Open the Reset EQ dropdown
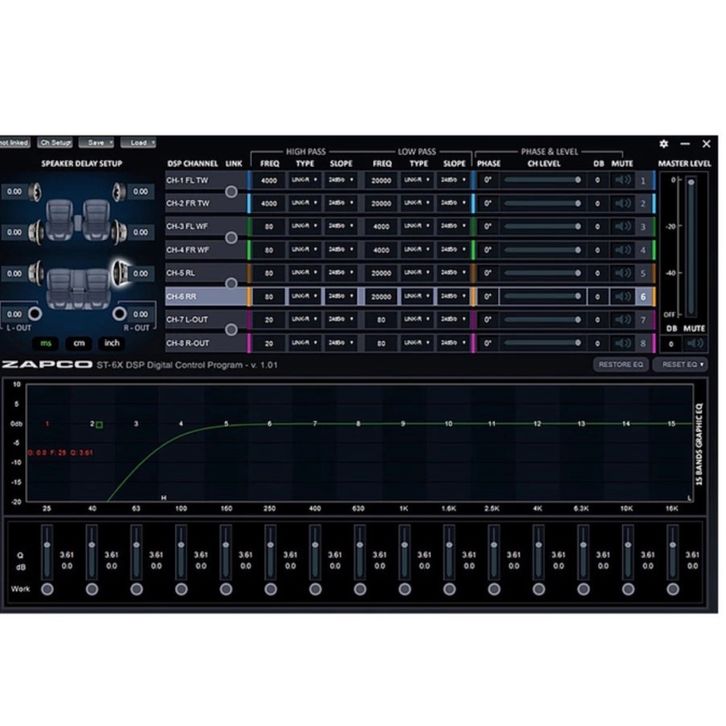 (680, 365)
